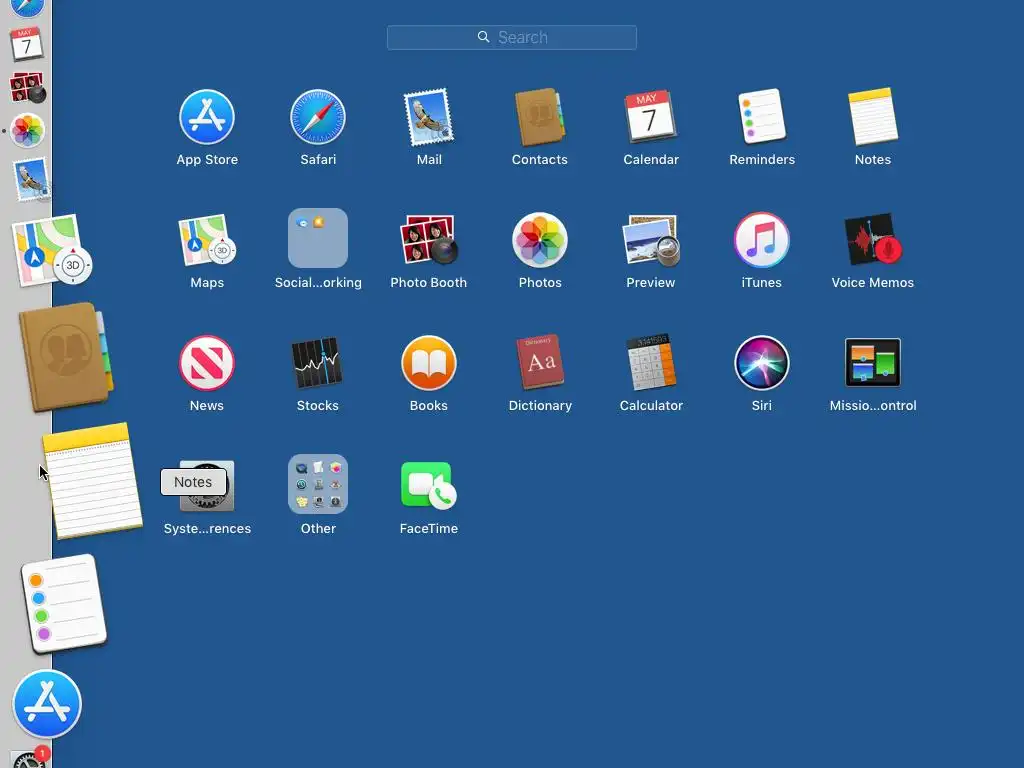Click the Mail stamp icon in Dock
This screenshot has width=1024, height=768.
[x=31, y=178]
